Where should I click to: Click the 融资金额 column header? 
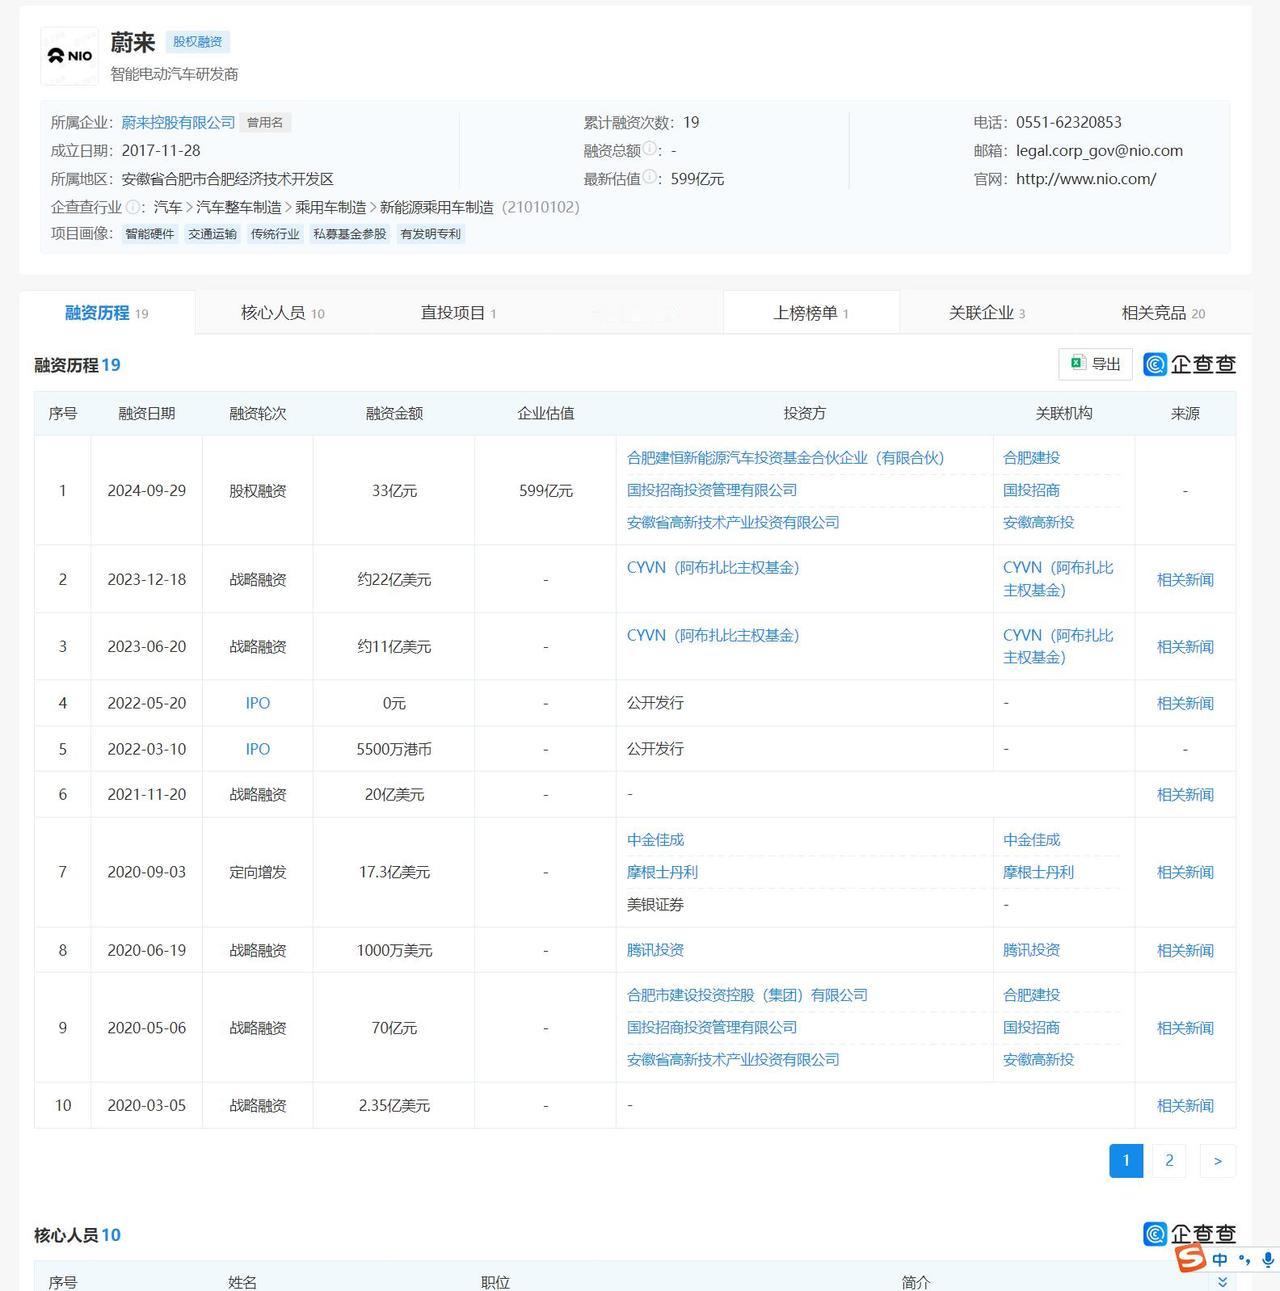tap(394, 413)
